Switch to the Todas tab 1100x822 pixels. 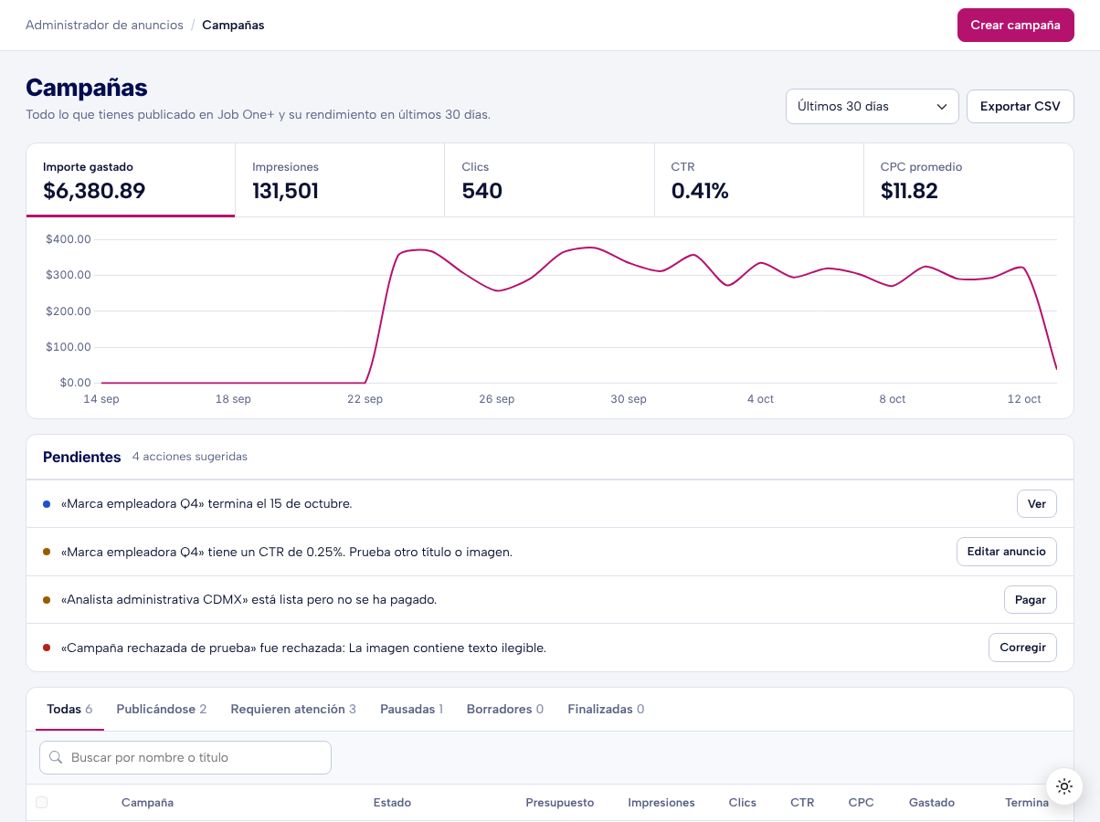click(x=69, y=709)
